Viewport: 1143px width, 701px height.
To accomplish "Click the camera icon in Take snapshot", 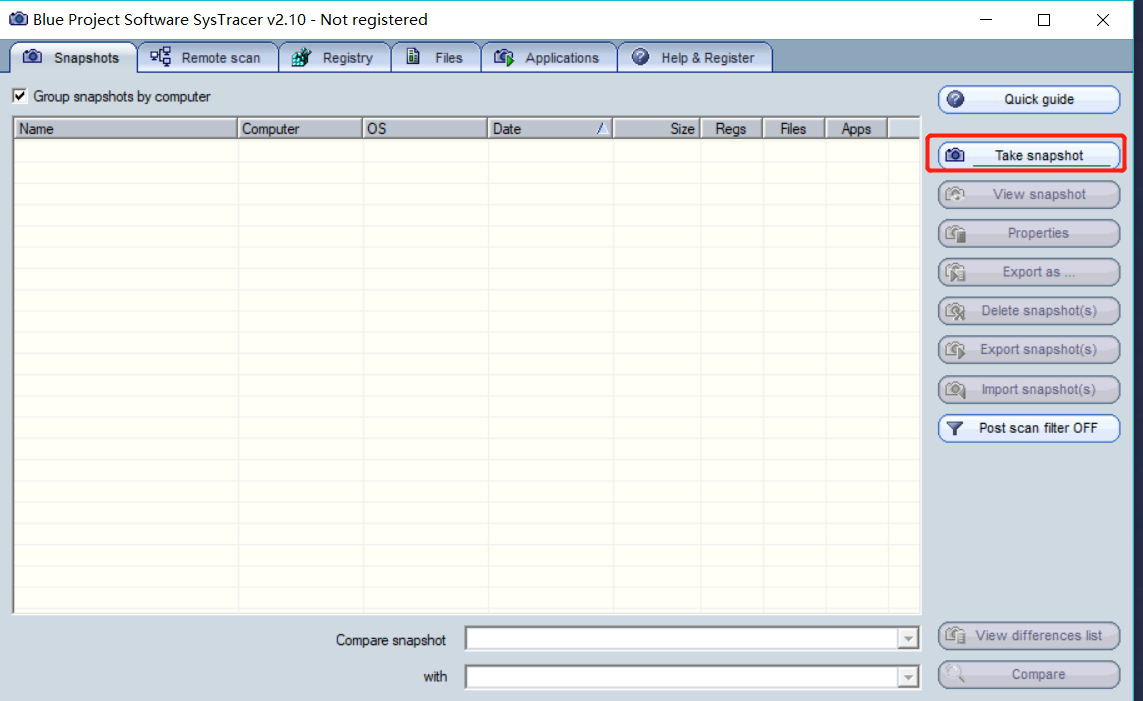I will click(955, 154).
